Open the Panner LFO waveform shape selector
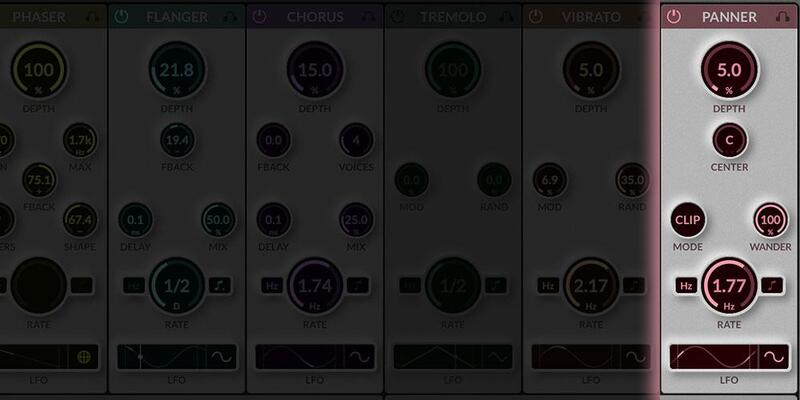Screen dimensions: 800x400 click(x=771, y=356)
